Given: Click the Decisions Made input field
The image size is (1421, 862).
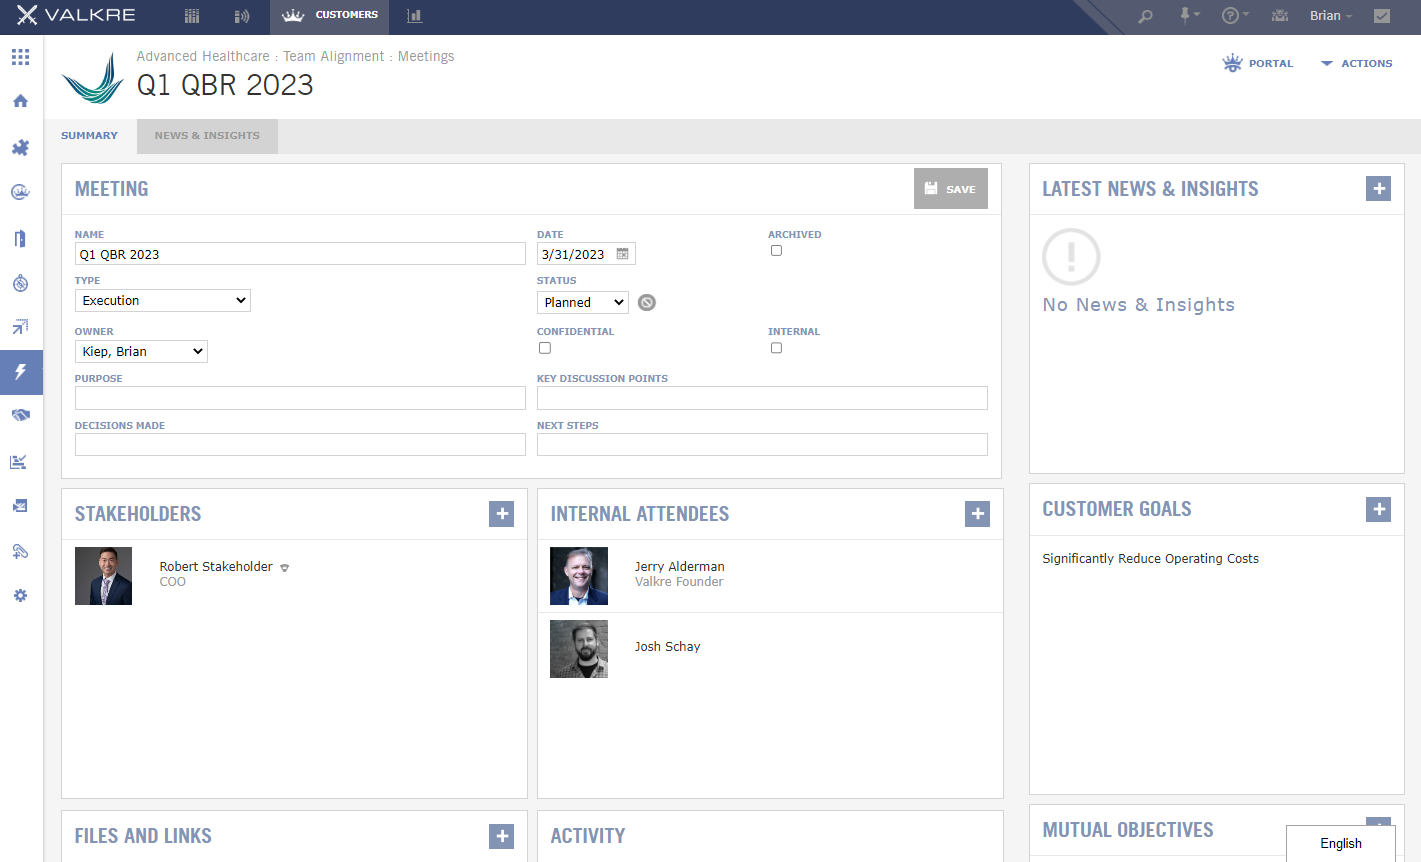Looking at the screenshot, I should click(300, 445).
